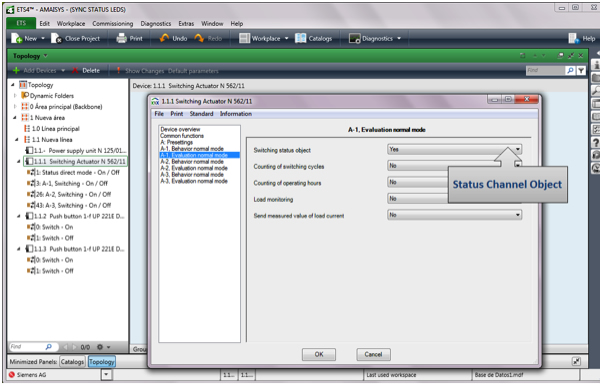
Task: Open the dialog Information menu
Action: coord(236,114)
